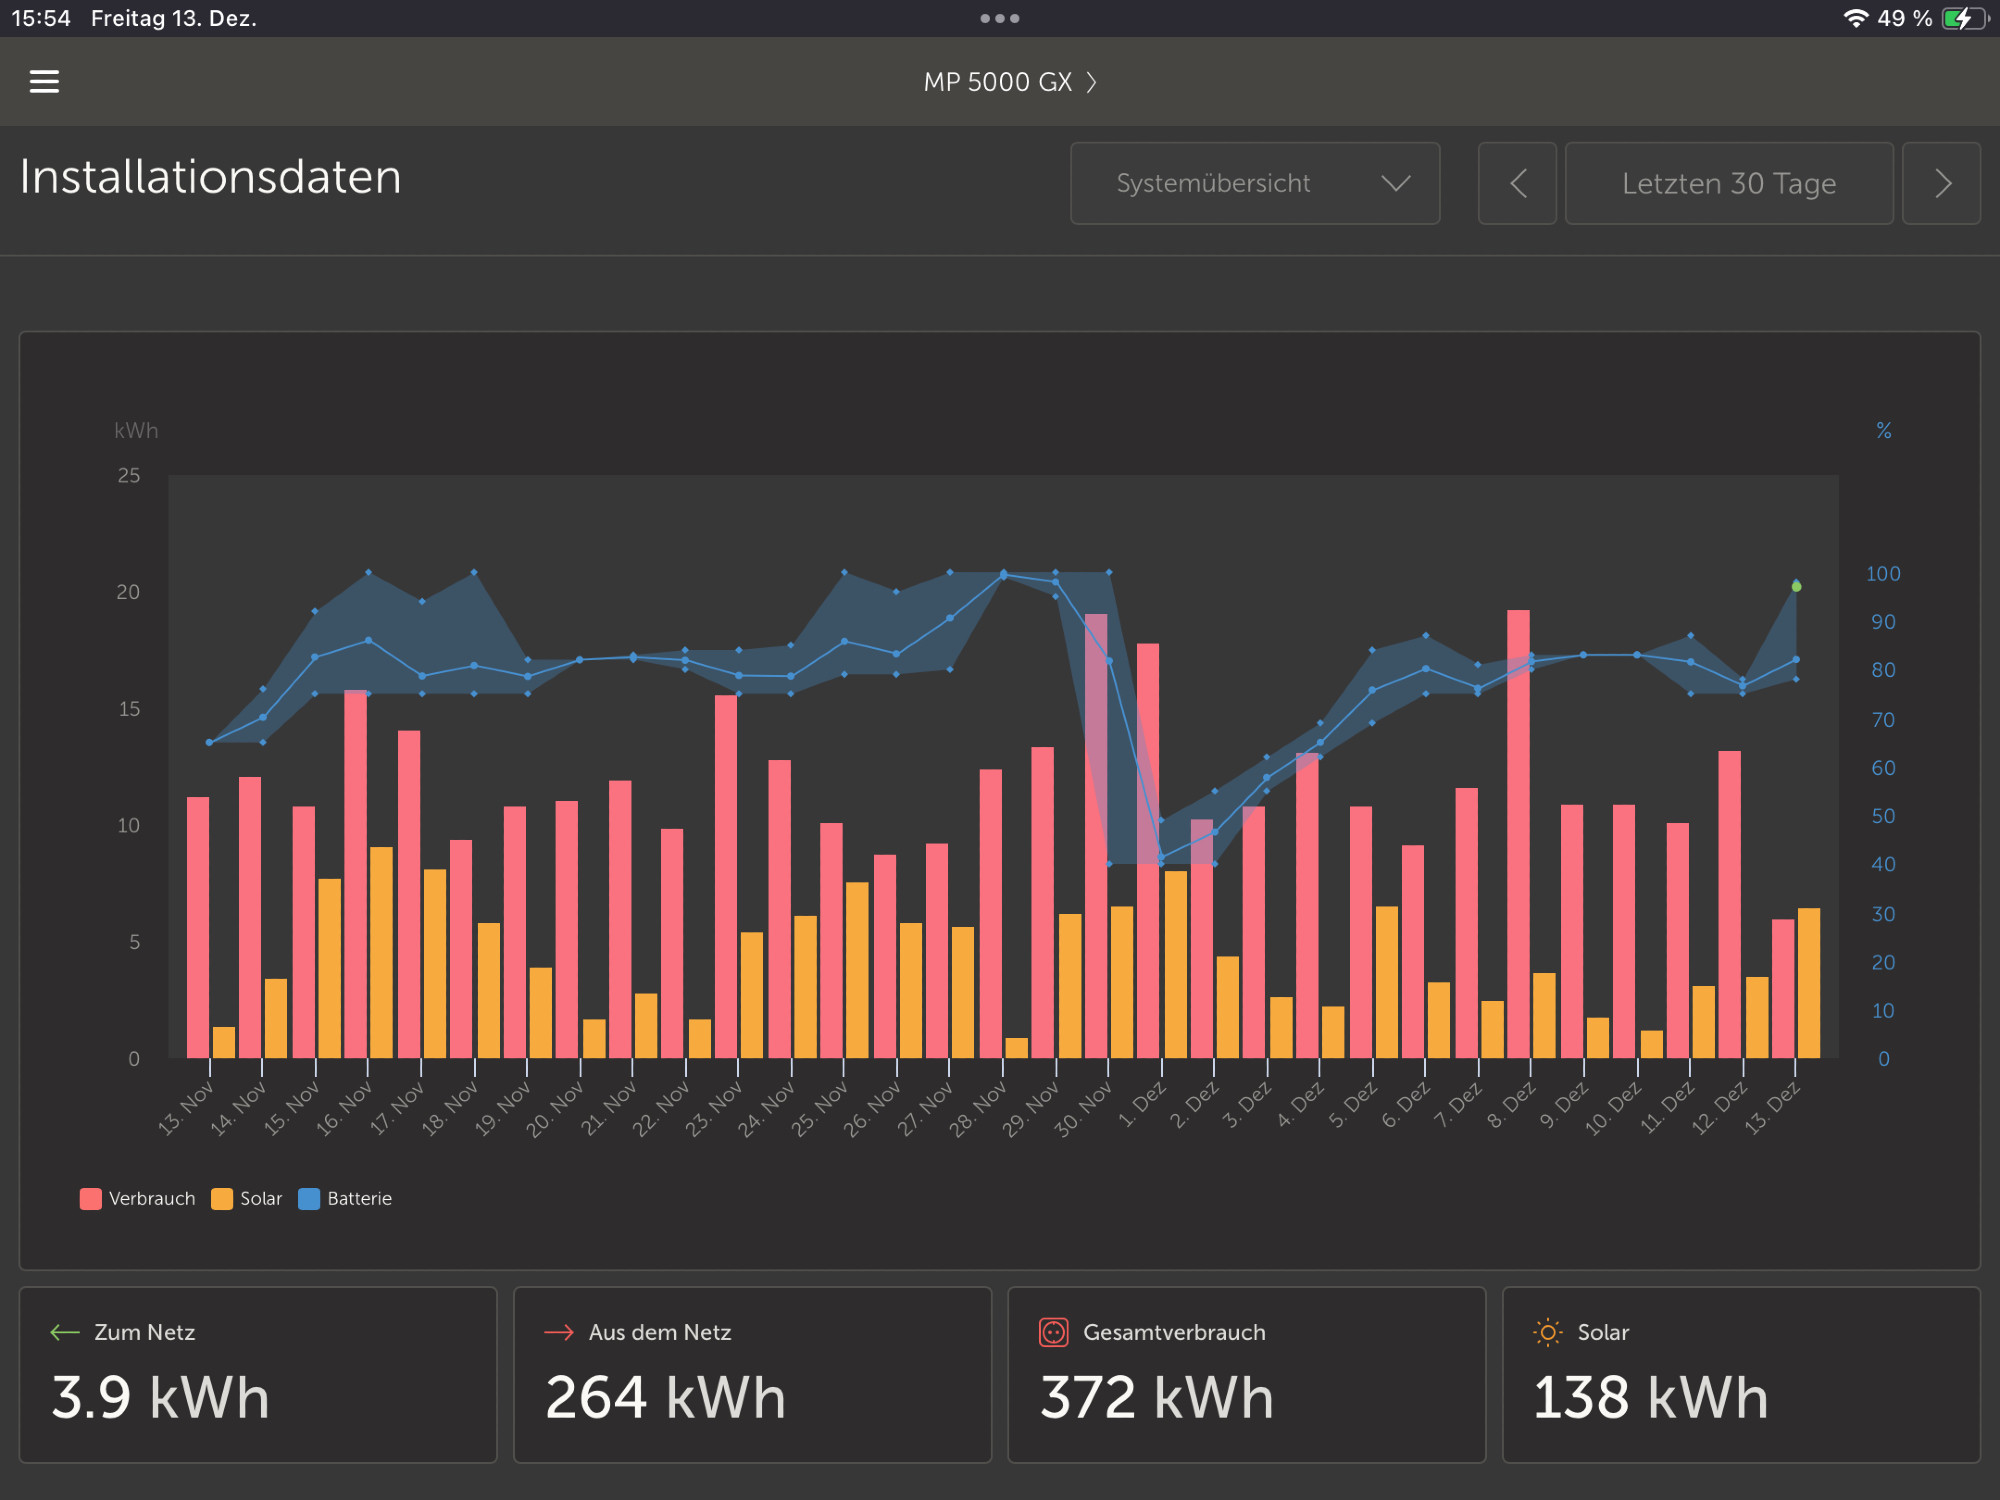Go to the next time period

(x=1941, y=183)
